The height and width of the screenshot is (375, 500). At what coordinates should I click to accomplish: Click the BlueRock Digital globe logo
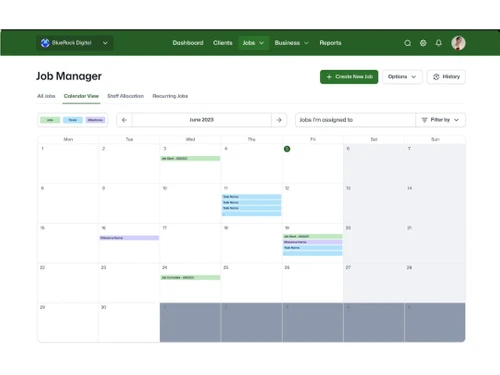(45, 43)
